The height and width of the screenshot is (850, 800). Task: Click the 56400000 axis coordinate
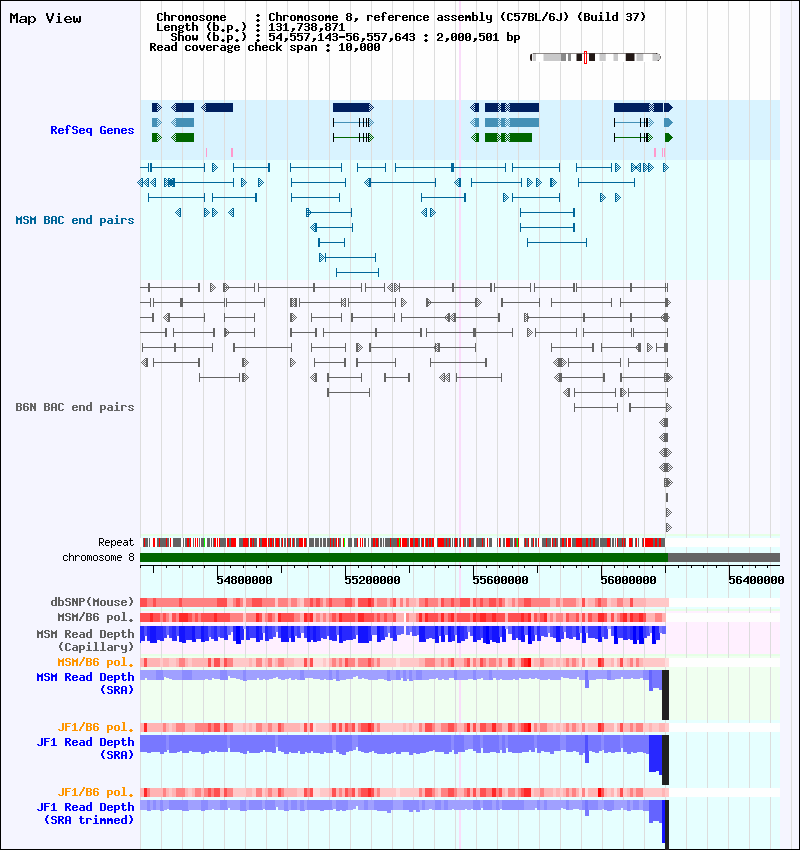point(756,580)
